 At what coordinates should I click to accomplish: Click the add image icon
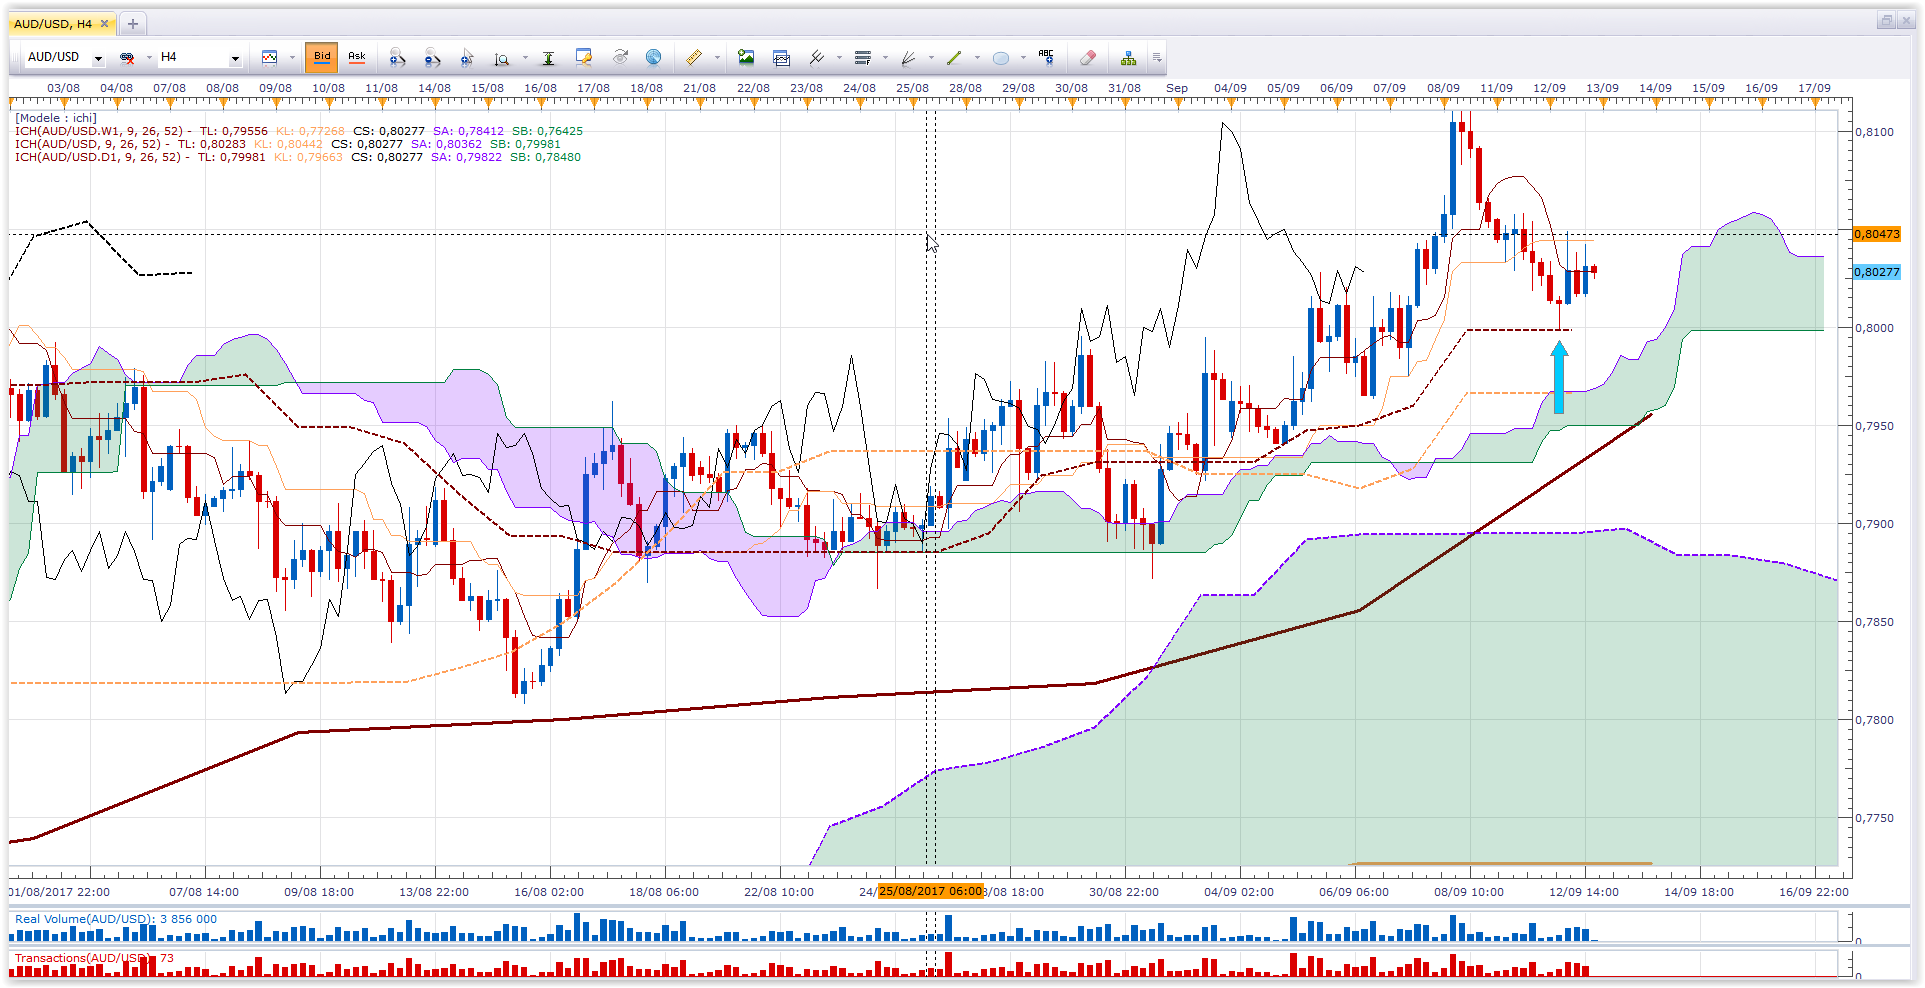click(x=746, y=58)
